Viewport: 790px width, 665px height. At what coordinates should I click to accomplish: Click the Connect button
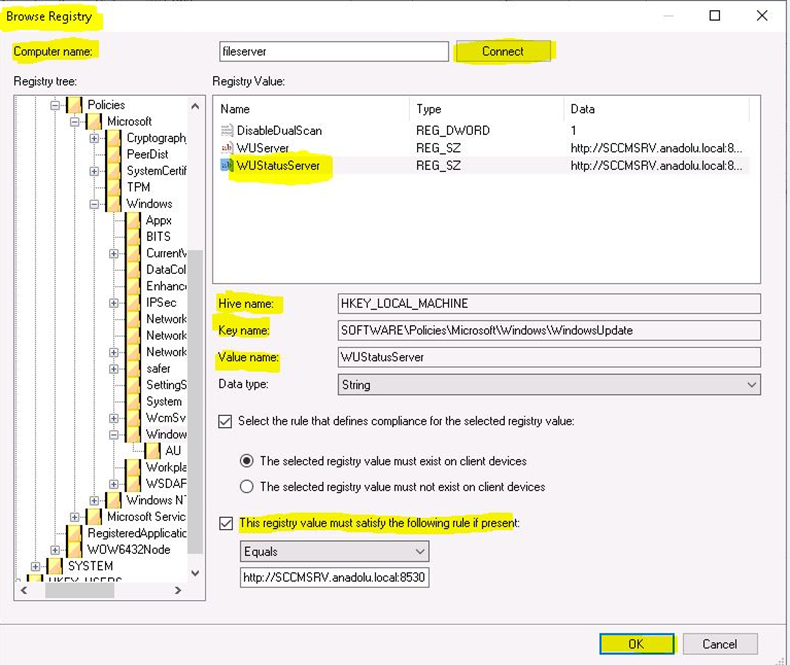(503, 51)
